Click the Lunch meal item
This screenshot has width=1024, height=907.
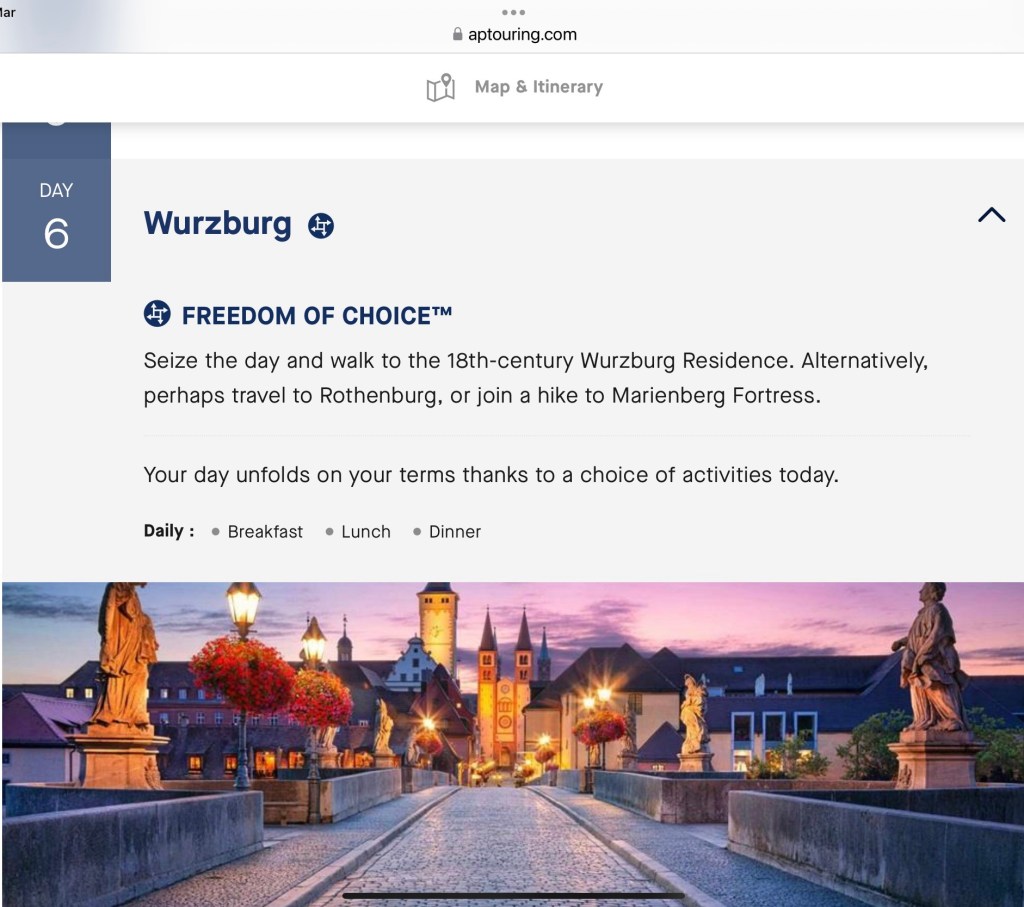click(x=358, y=532)
